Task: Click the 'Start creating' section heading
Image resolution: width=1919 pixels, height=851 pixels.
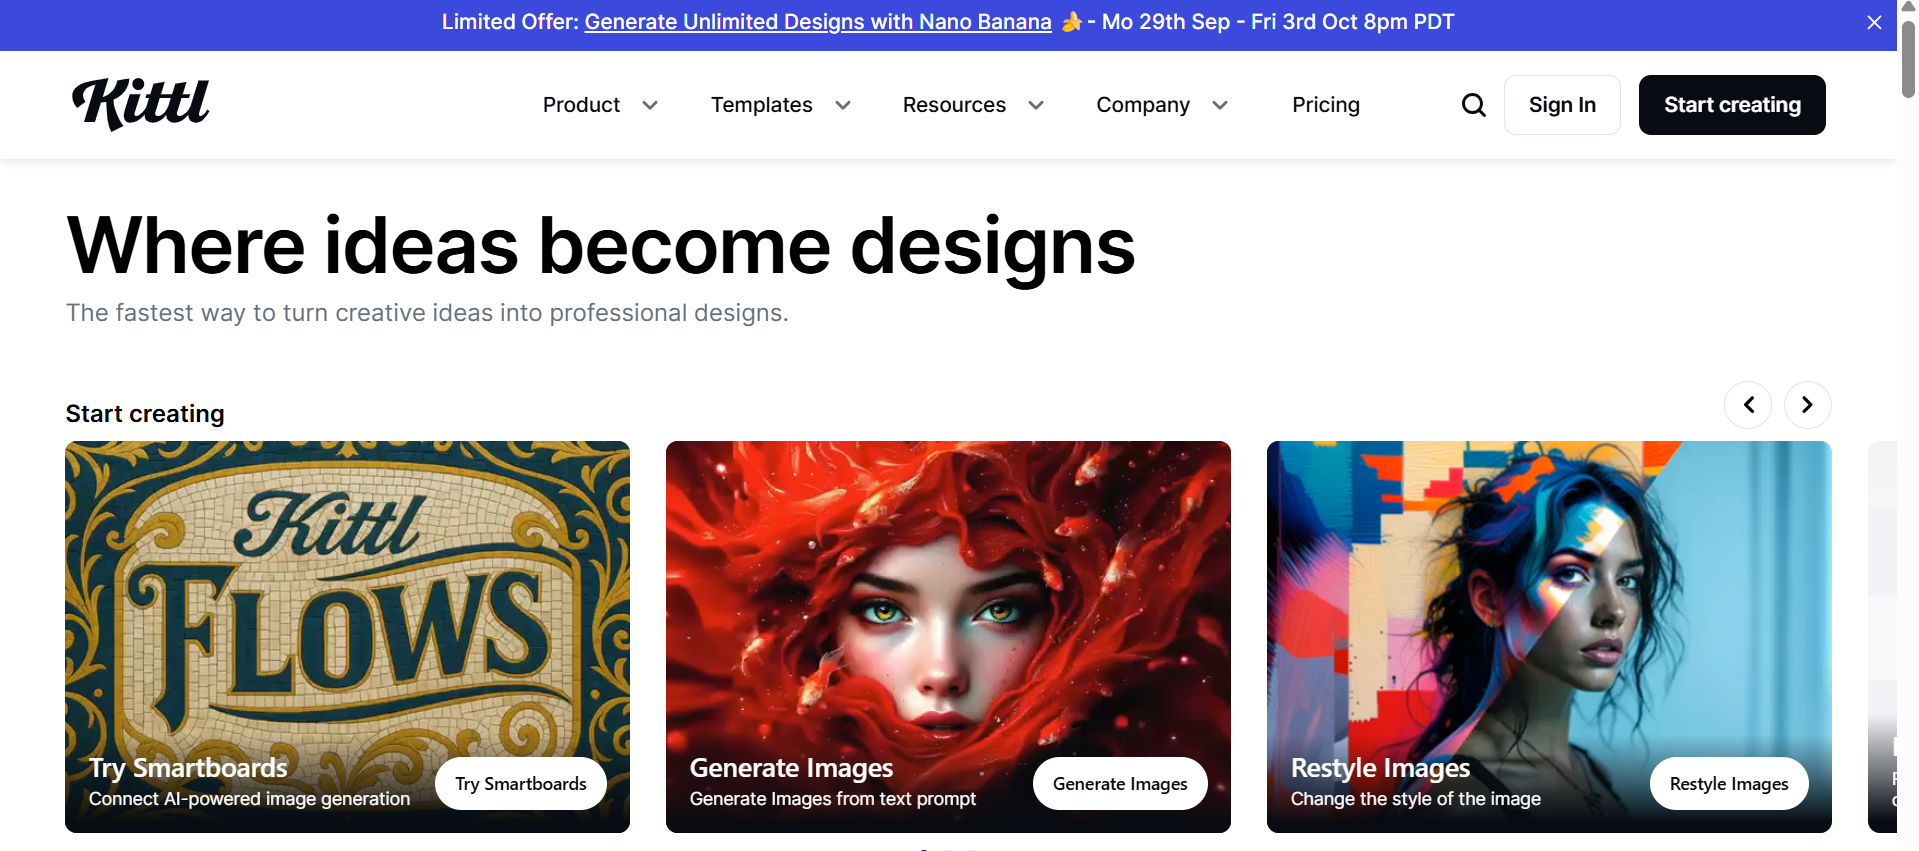Action: click(145, 414)
